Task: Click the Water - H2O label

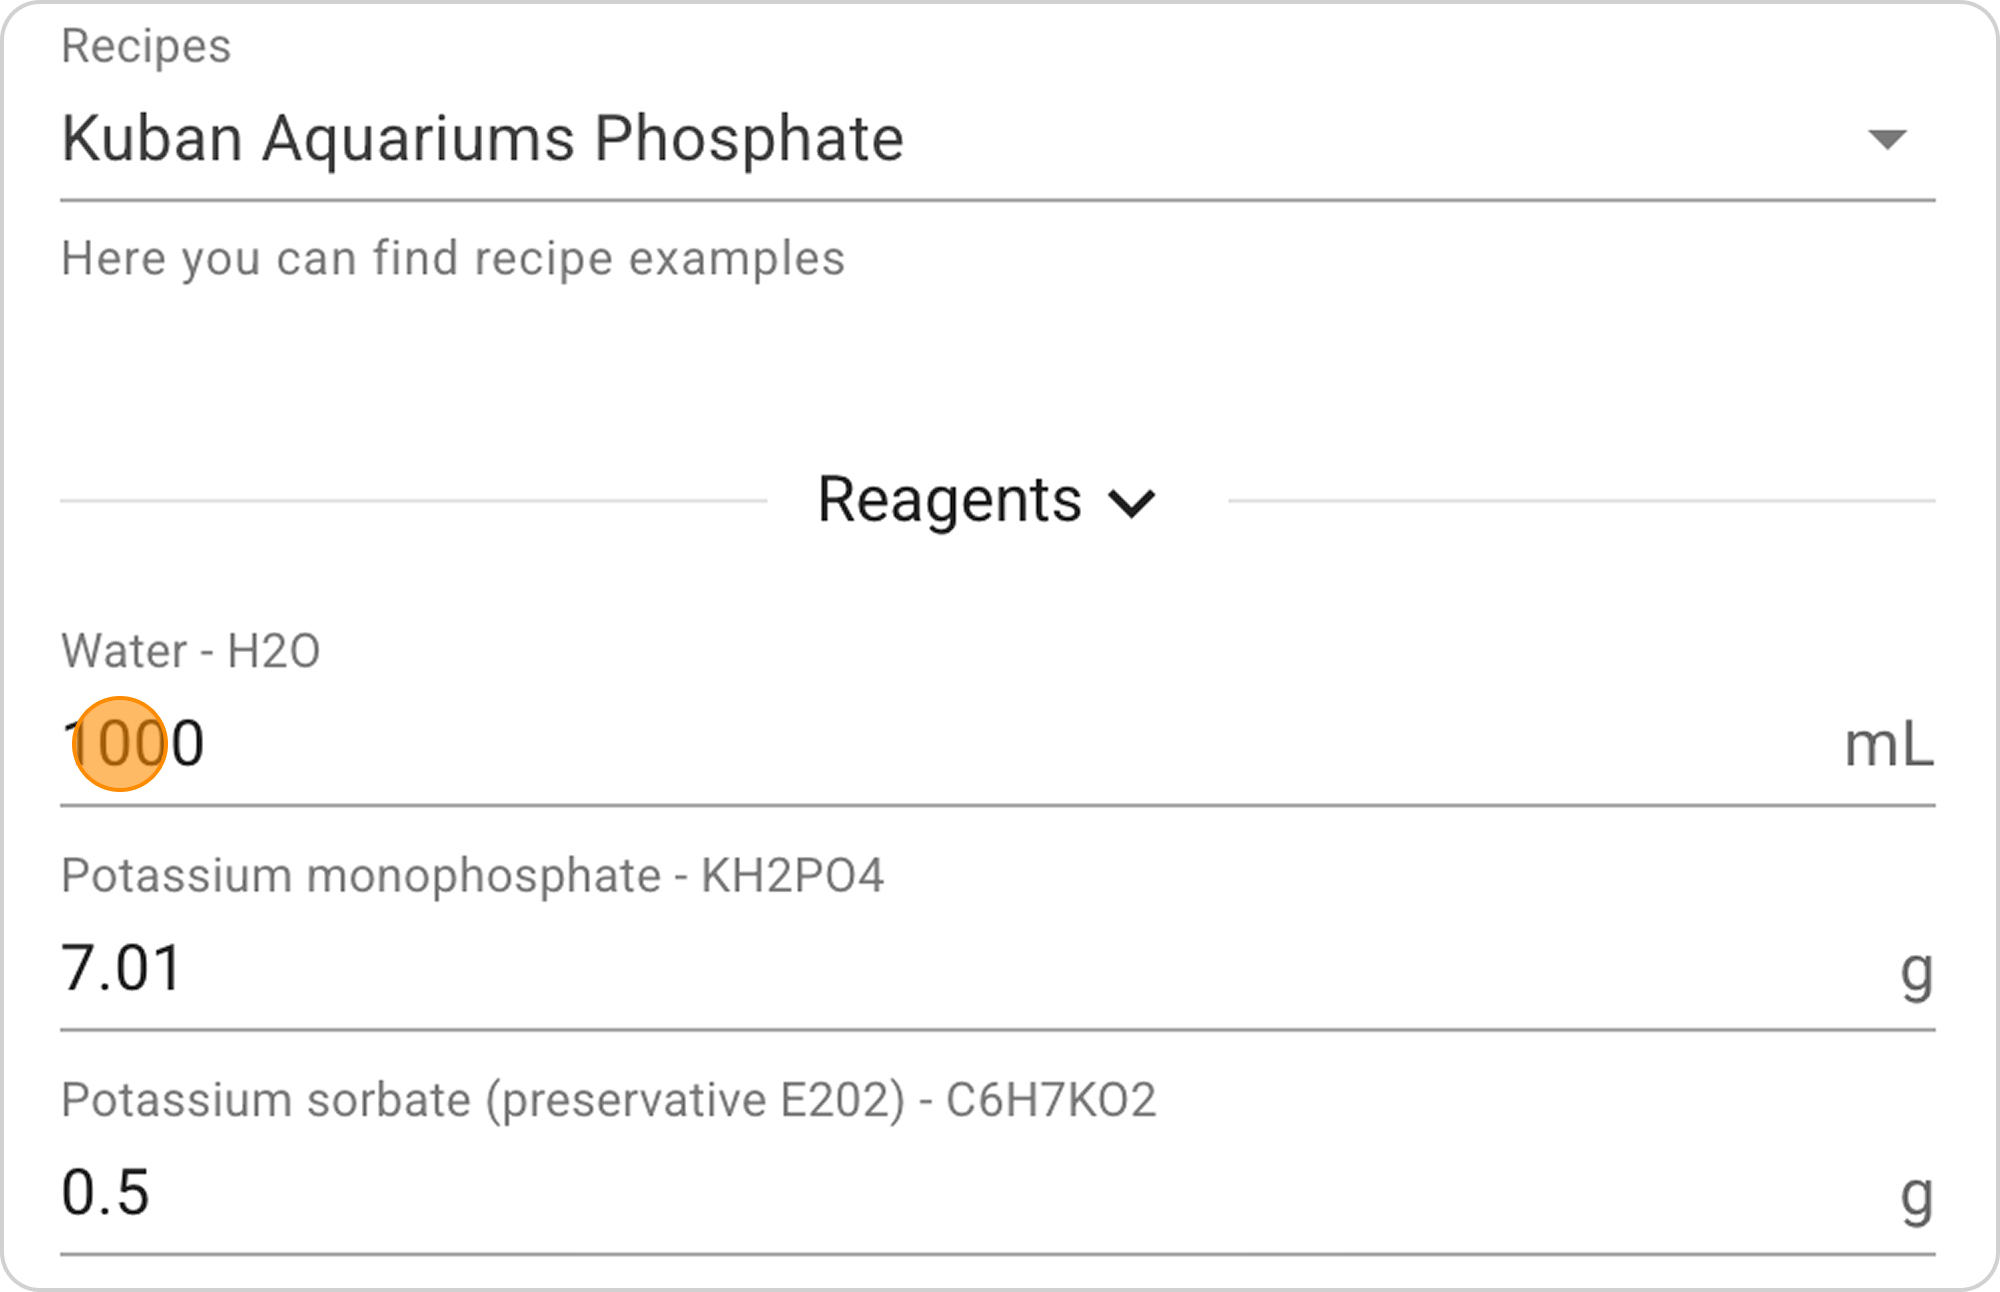Action: click(190, 651)
